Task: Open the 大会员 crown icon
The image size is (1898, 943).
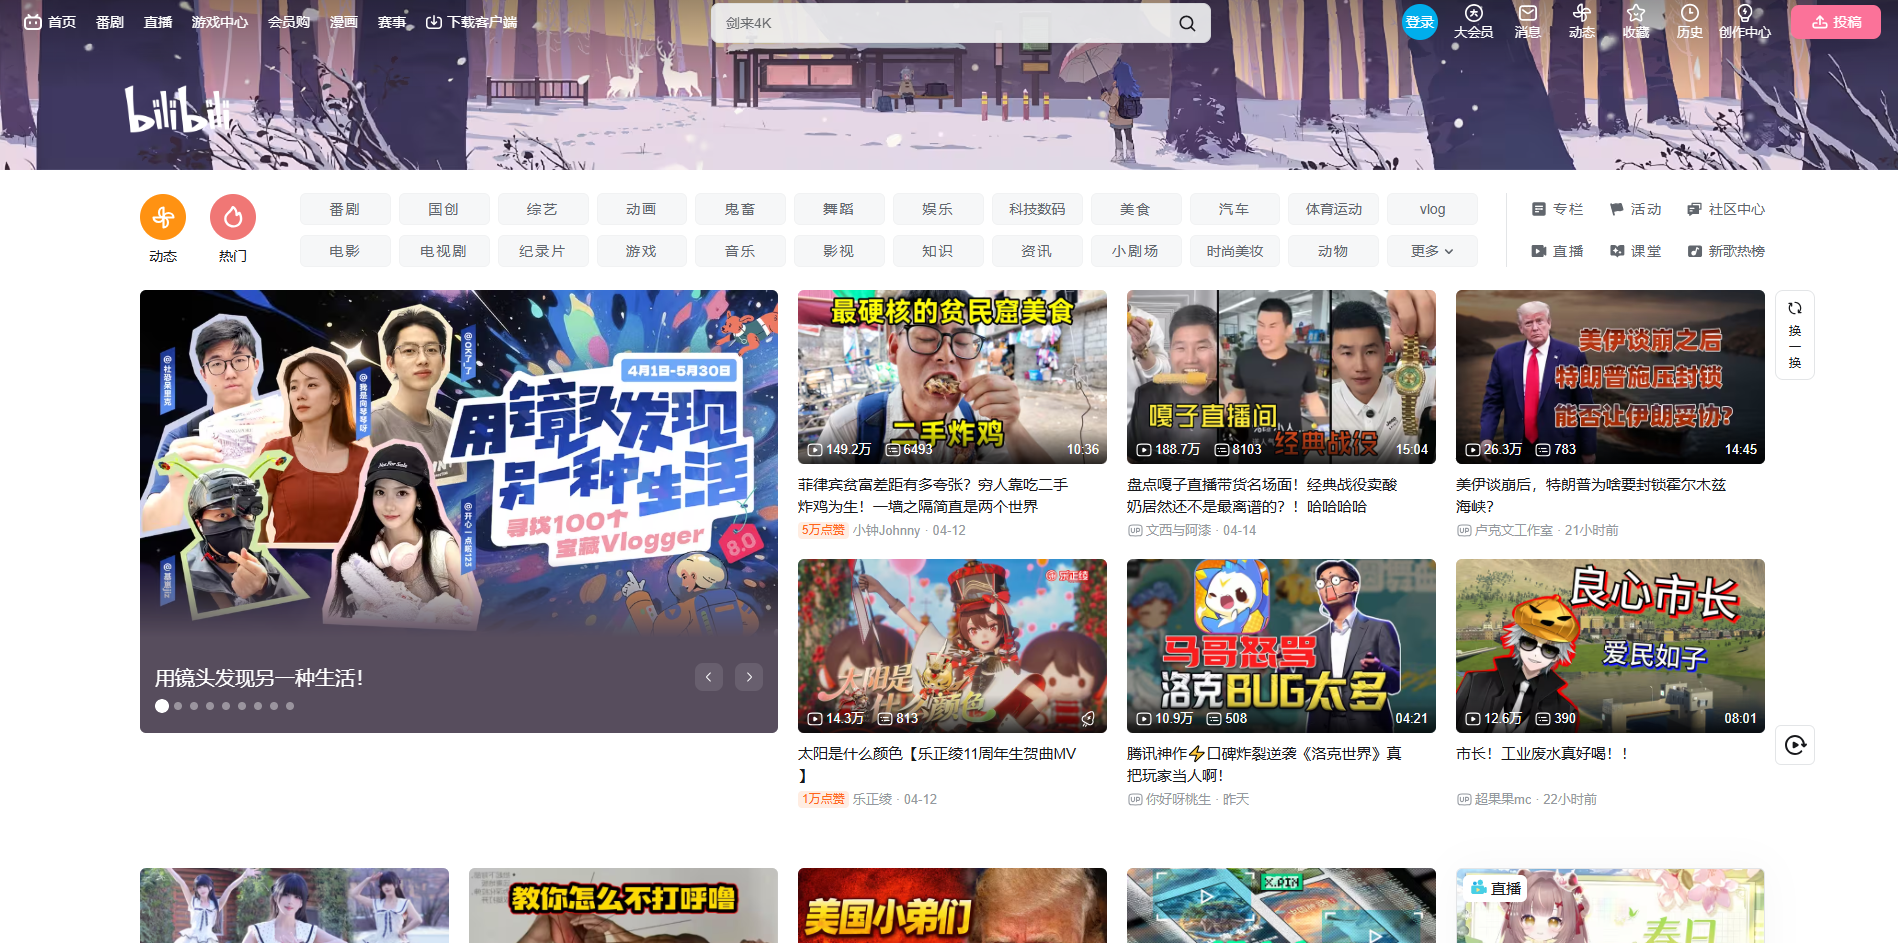Action: [1472, 22]
